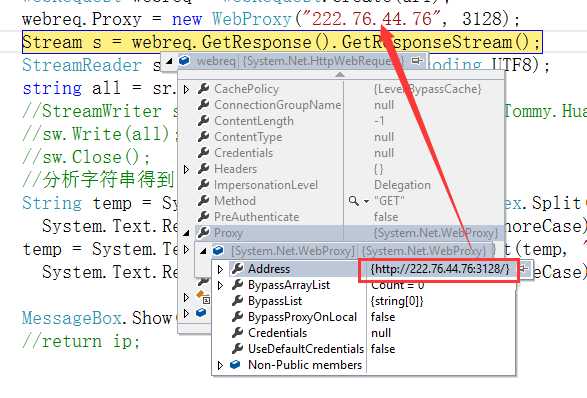
Task: Click the blue cube icon of webreq datatip
Action: 184,60
